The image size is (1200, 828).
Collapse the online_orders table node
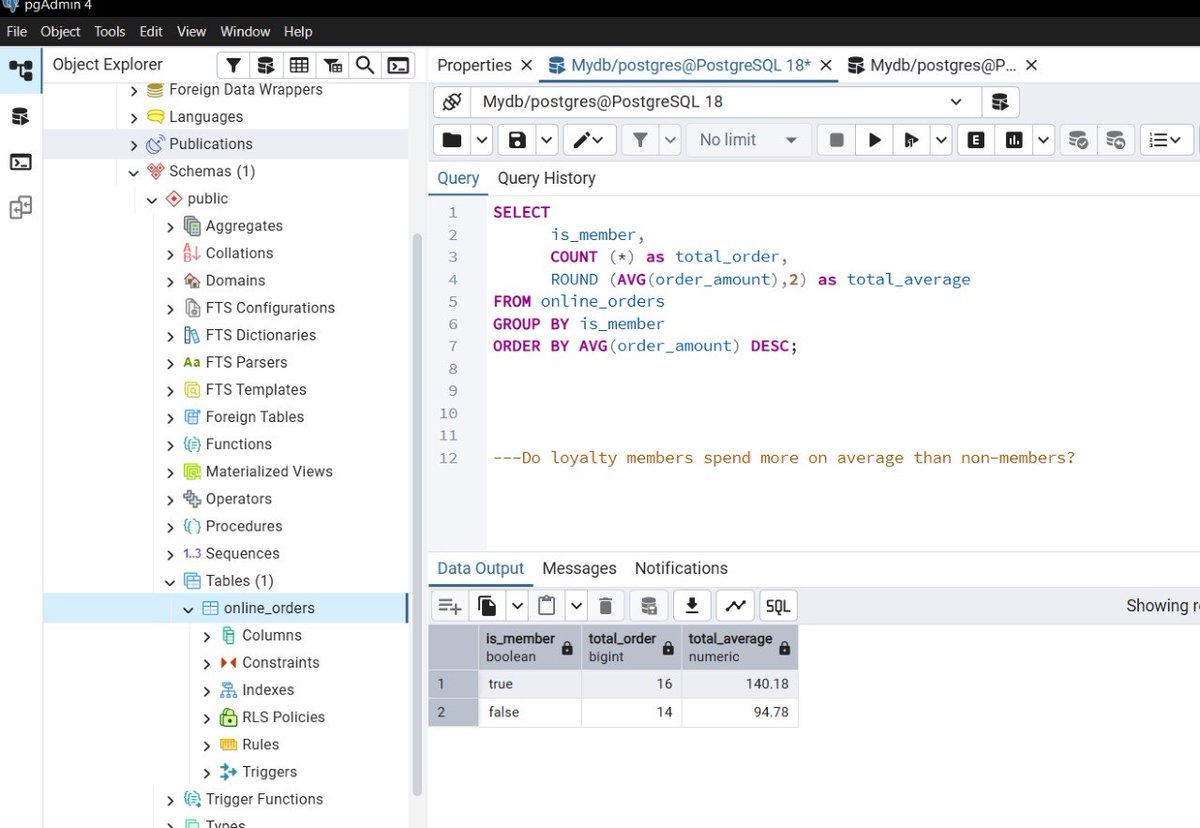[188, 608]
